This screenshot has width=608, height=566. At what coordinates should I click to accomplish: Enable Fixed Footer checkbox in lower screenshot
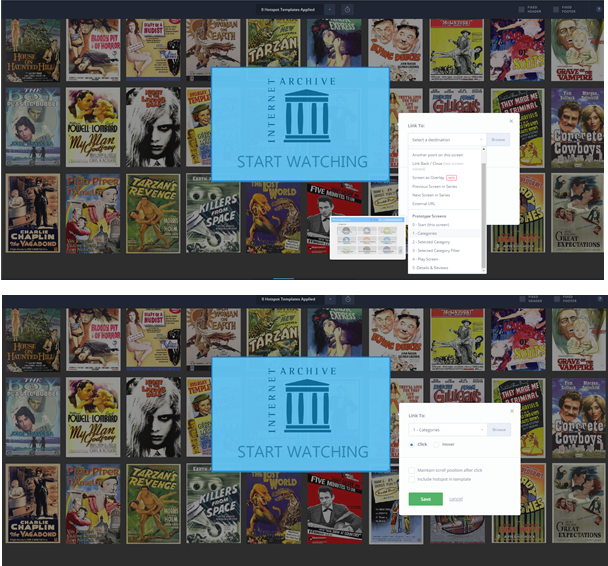557,299
